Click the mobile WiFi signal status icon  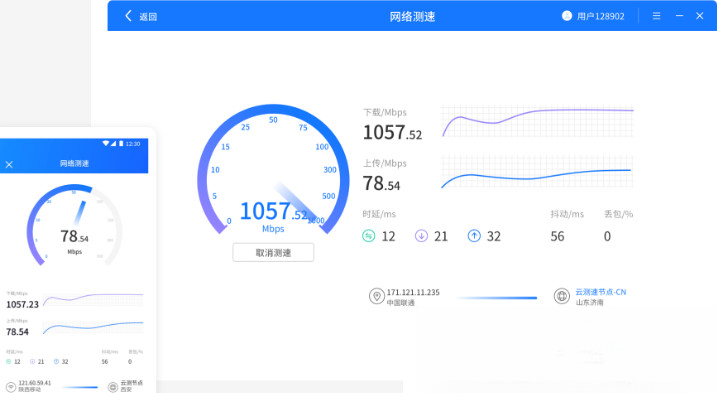(106, 143)
